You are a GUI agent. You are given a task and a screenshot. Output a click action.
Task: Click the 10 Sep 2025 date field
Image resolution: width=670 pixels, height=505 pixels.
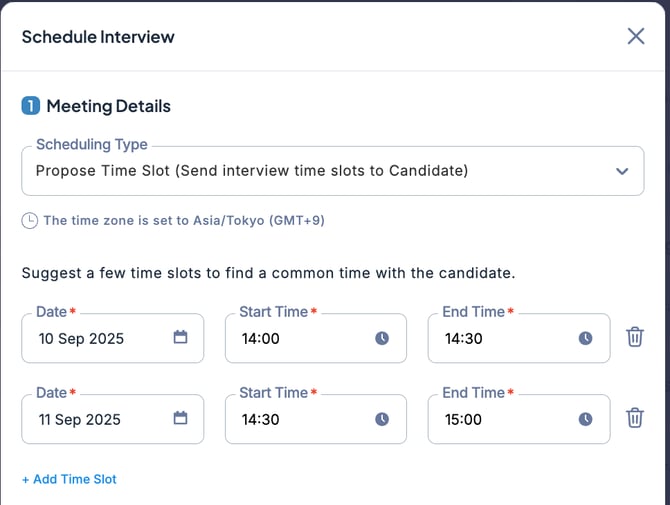coord(95,338)
